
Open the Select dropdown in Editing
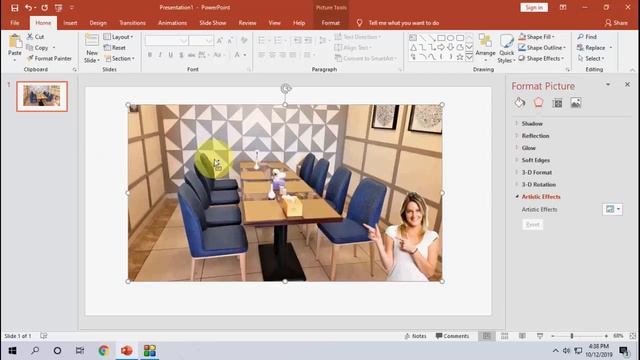591,58
